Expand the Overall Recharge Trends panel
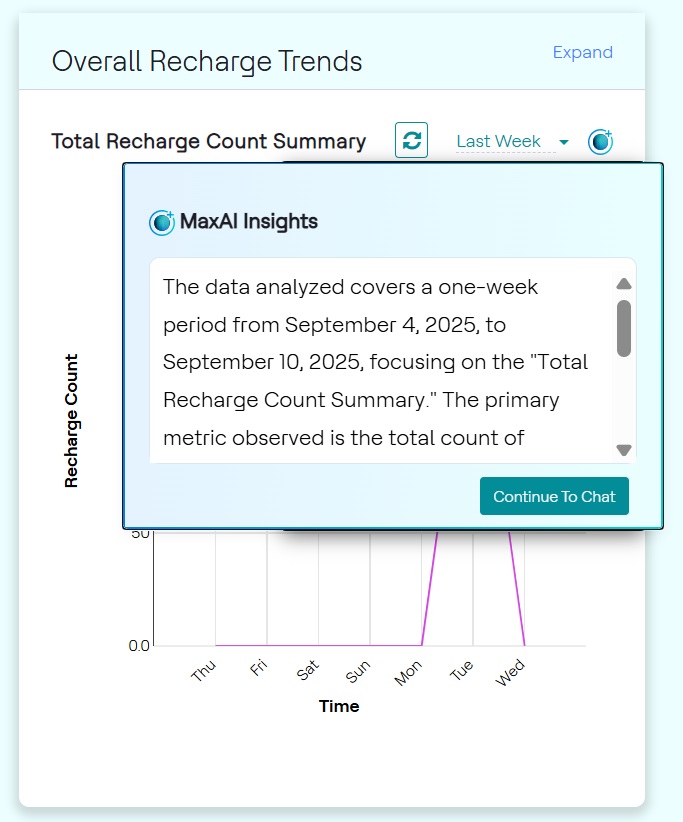The image size is (683, 822). pyautogui.click(x=583, y=53)
